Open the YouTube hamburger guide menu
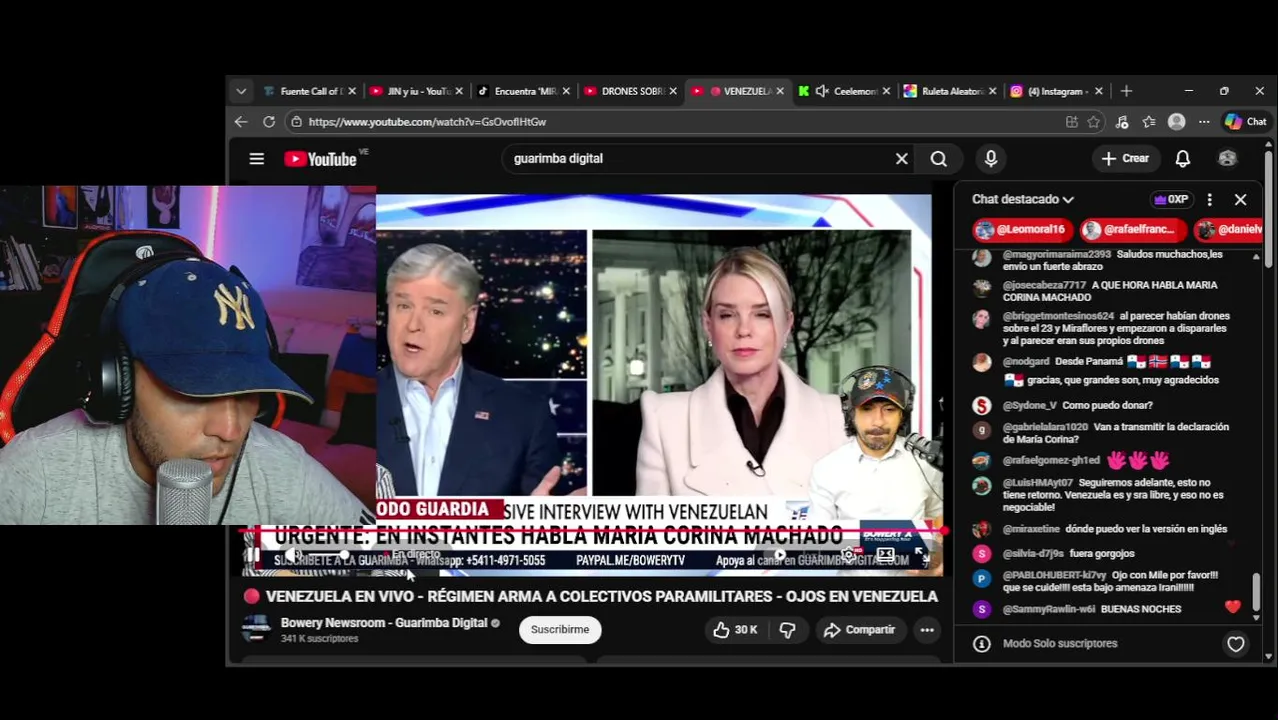Image resolution: width=1278 pixels, height=720 pixels. 257,159
